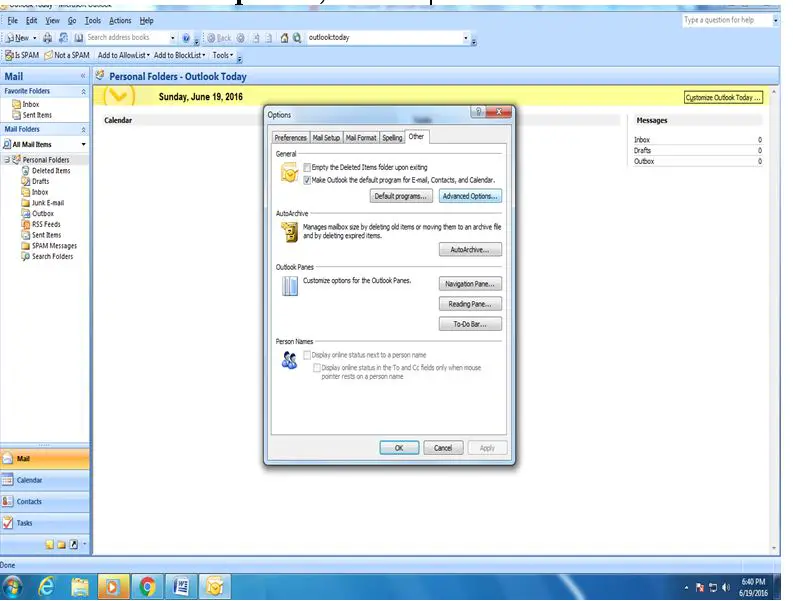Click the Search the Web globe icon
Screen dimensions: 793x601
[297, 38]
